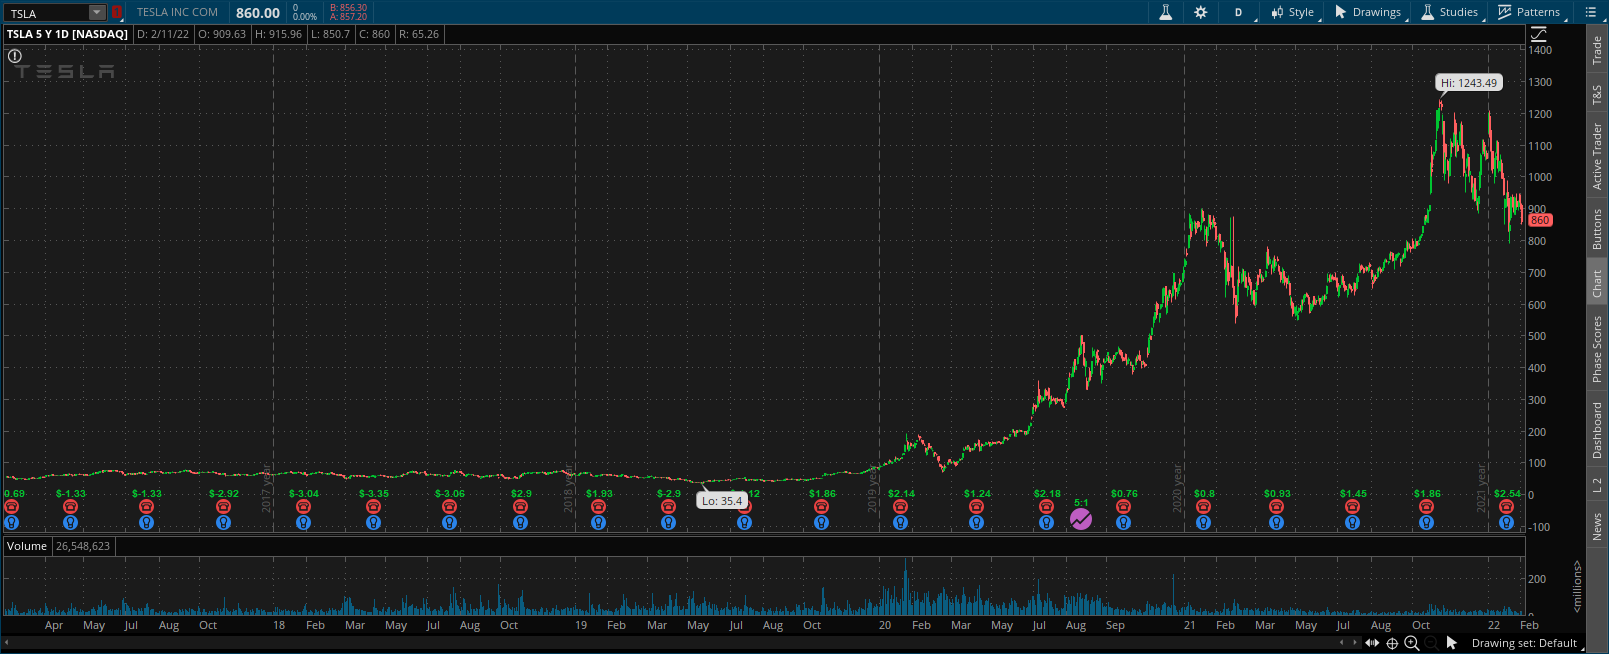This screenshot has height=654, width=1609.
Task: Click the 860.00 last price quote
Action: coord(258,13)
